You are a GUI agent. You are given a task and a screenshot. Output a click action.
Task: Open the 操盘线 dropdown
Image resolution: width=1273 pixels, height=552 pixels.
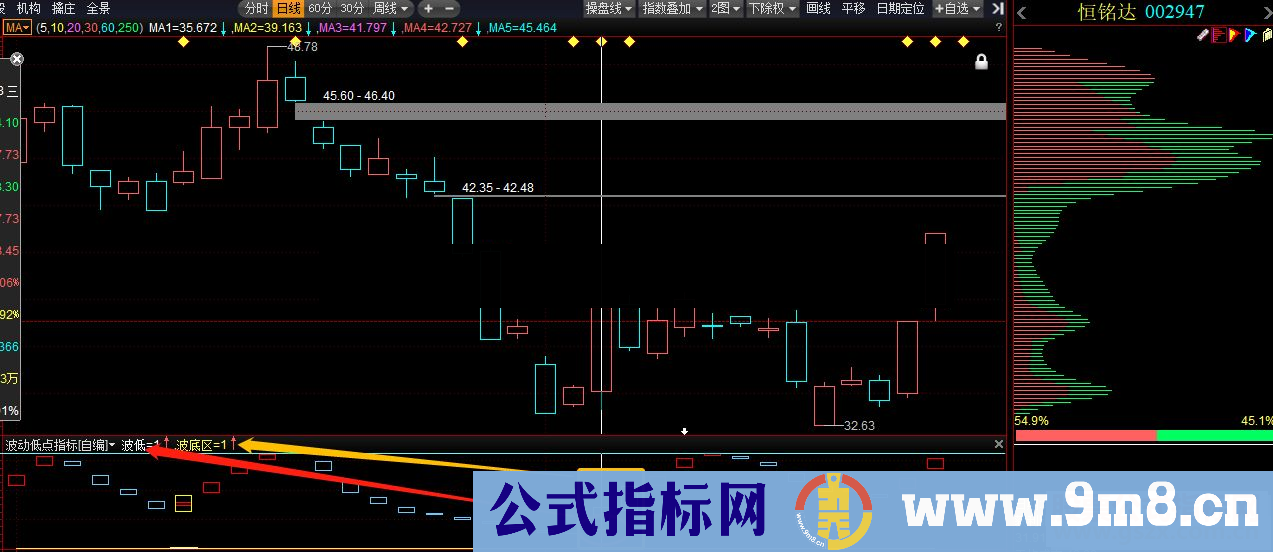click(x=609, y=8)
